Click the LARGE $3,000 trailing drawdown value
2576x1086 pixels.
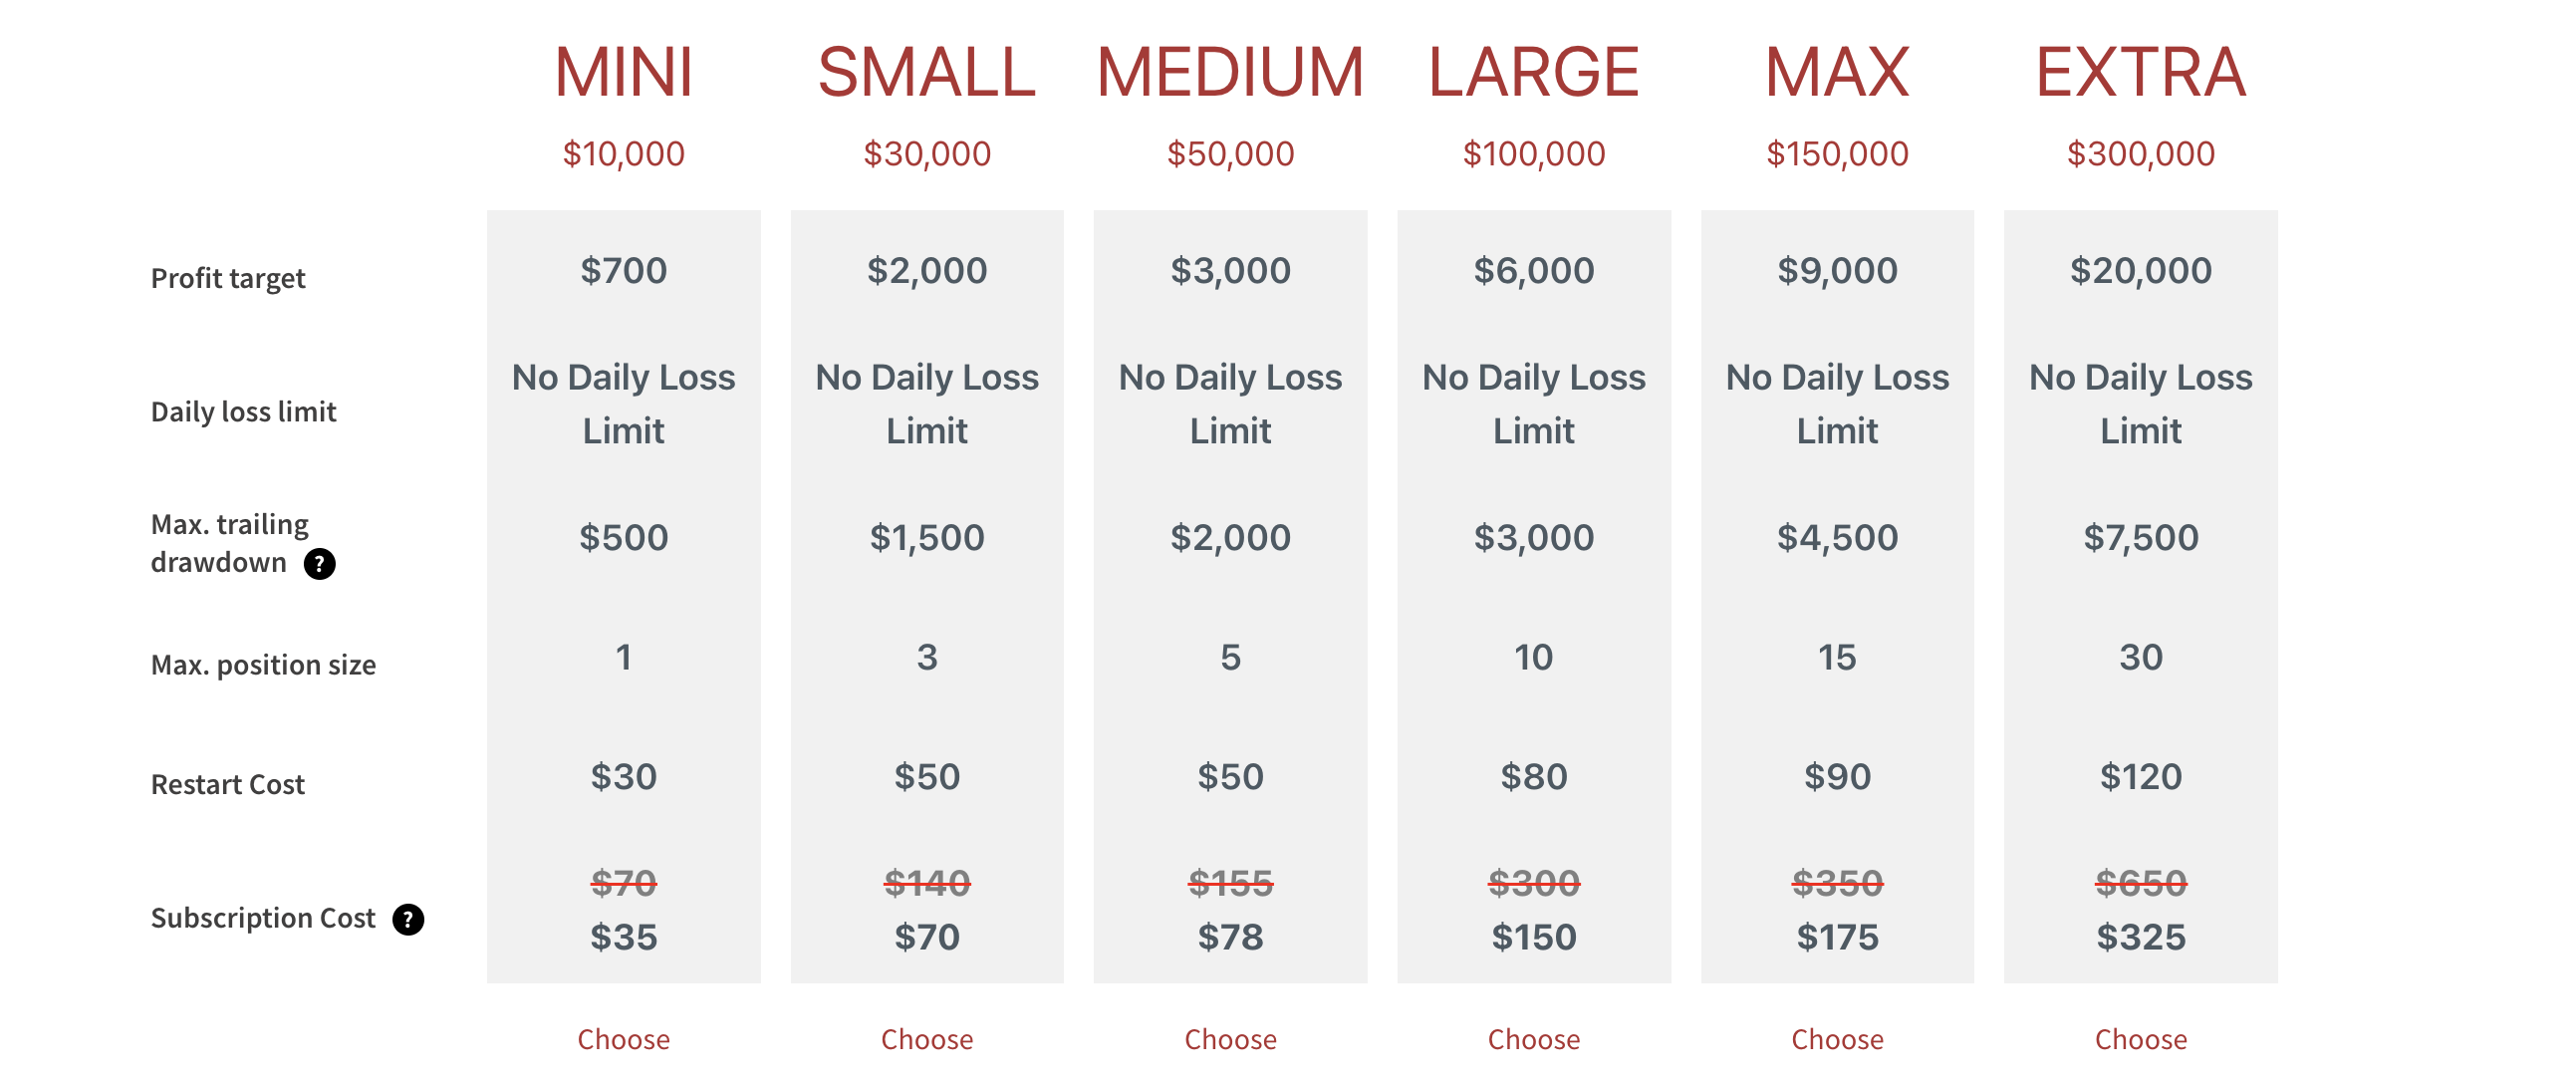tap(1533, 537)
